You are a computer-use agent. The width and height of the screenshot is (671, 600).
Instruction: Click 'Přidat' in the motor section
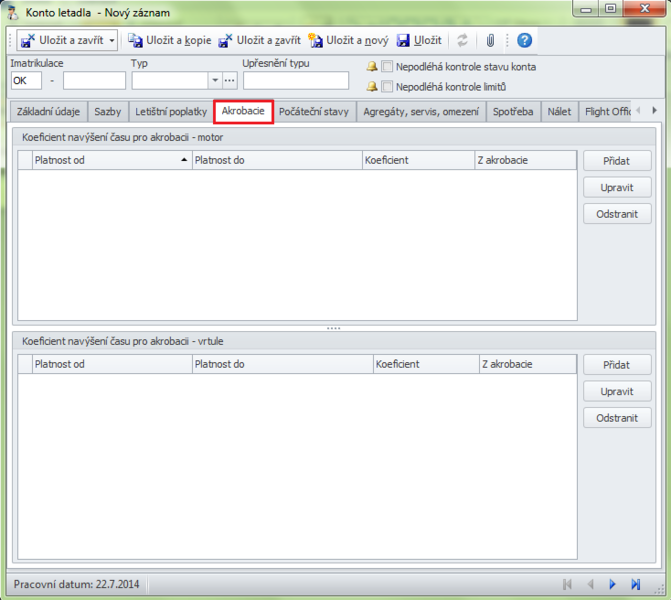pos(617,161)
